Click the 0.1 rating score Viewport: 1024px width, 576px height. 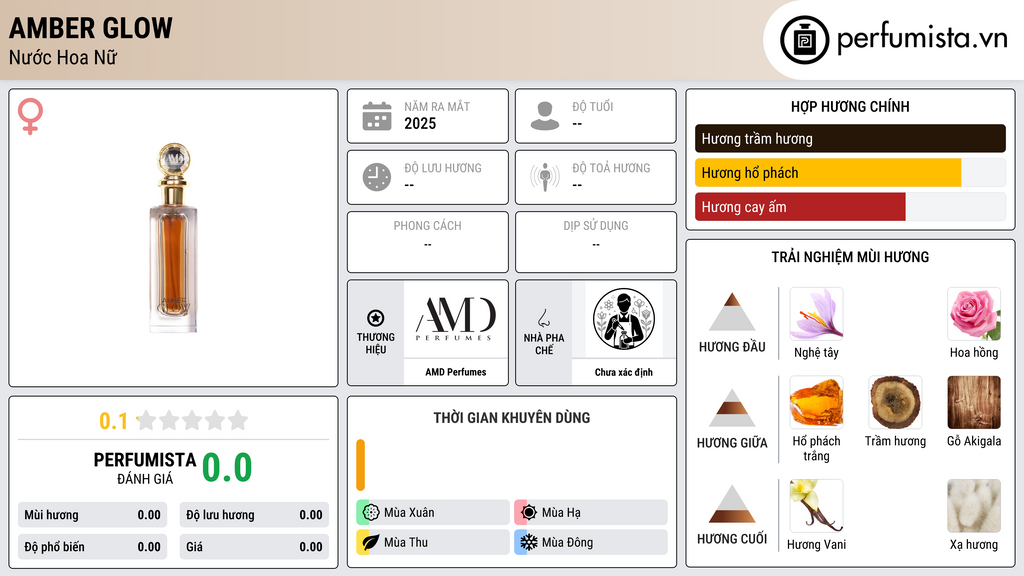114,421
